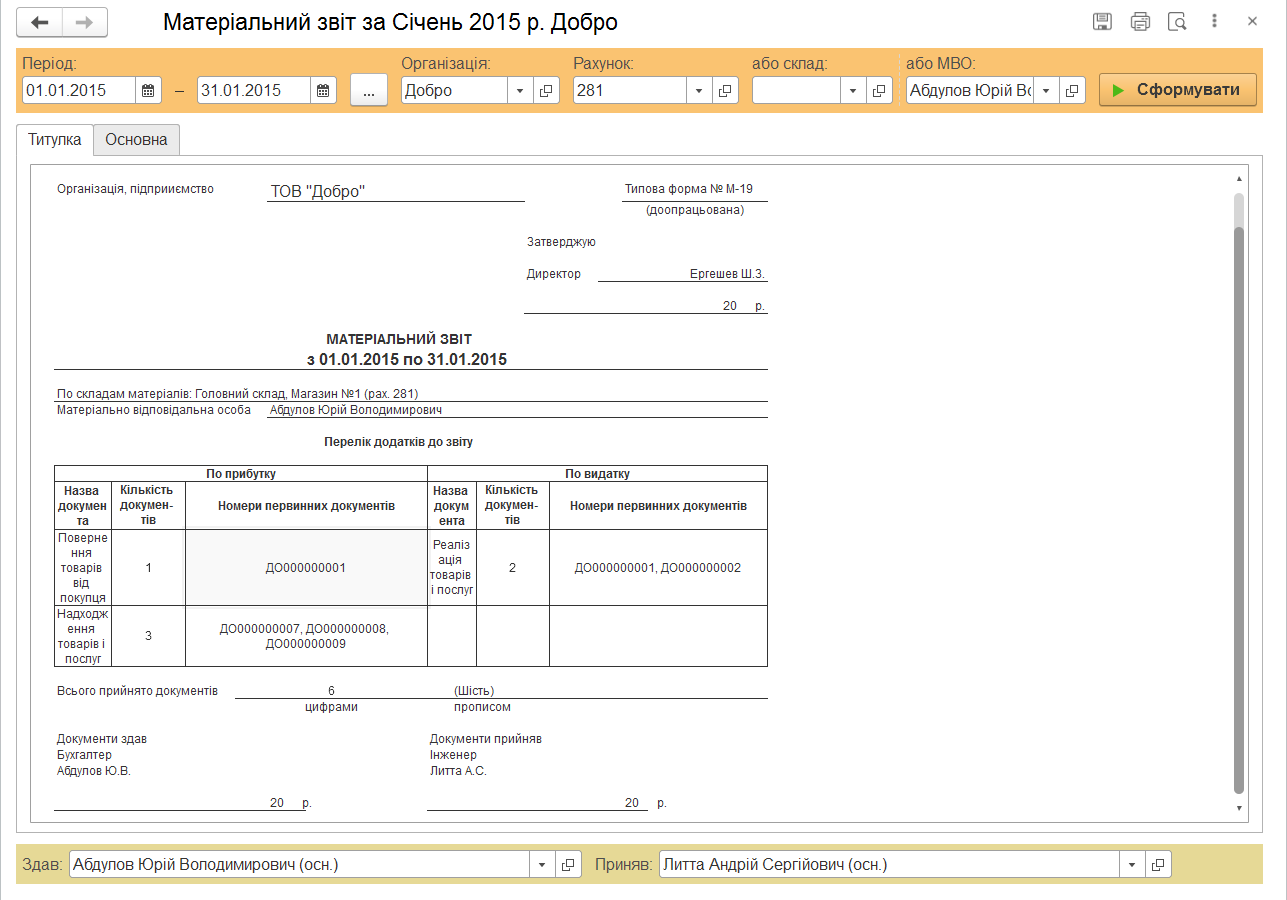Open print preview with the magnifier page icon
Screen dimensions: 1287x900
(1177, 21)
